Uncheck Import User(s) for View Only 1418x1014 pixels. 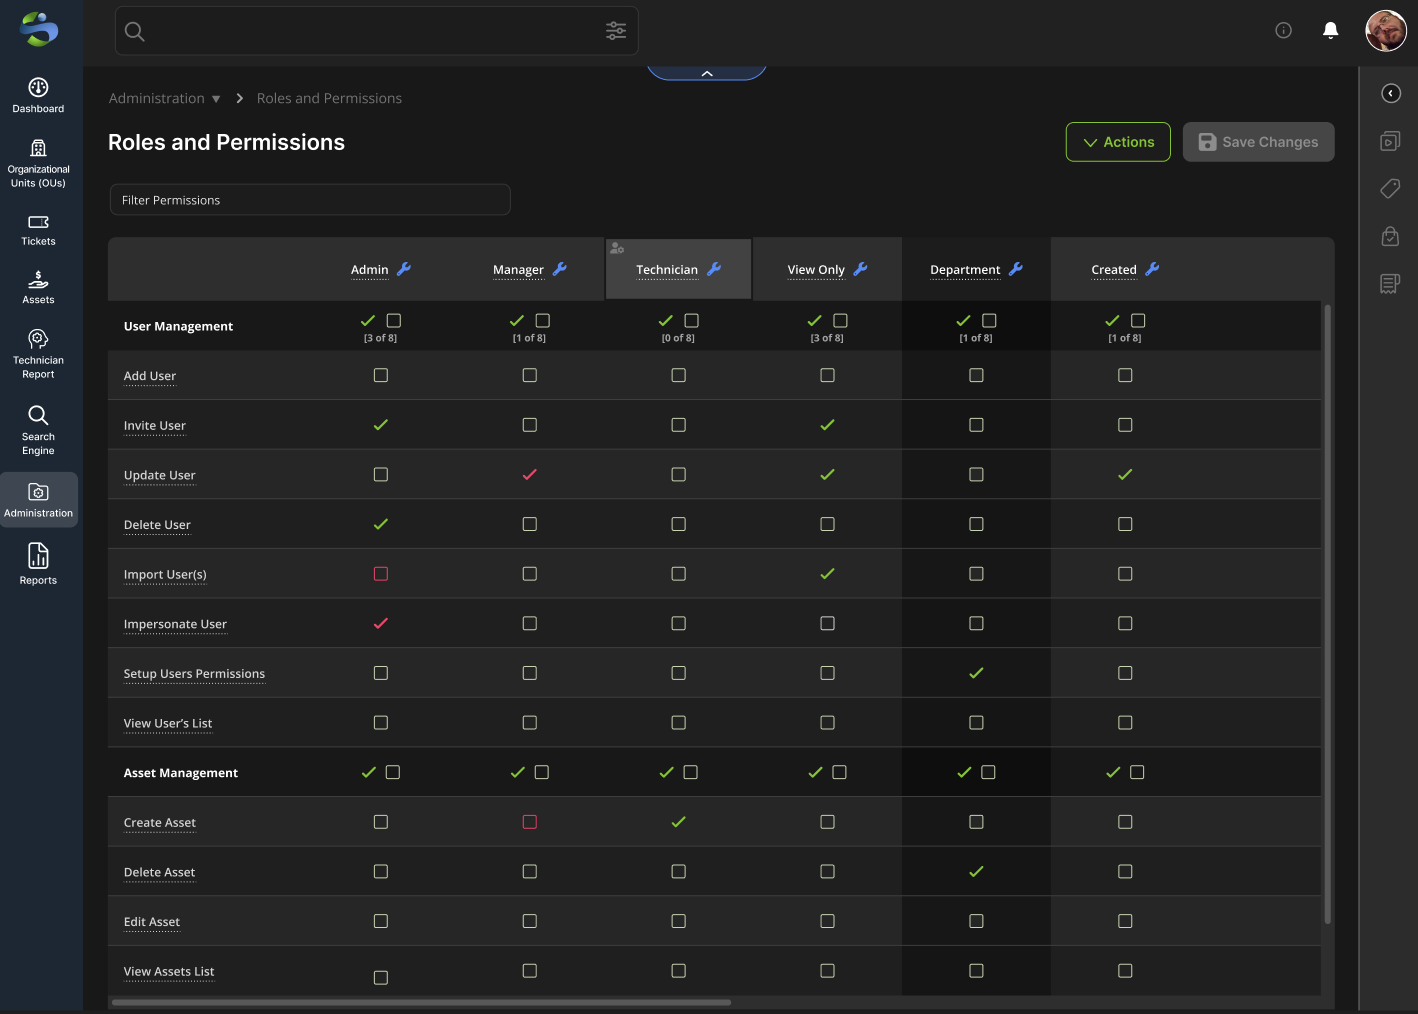(x=827, y=574)
